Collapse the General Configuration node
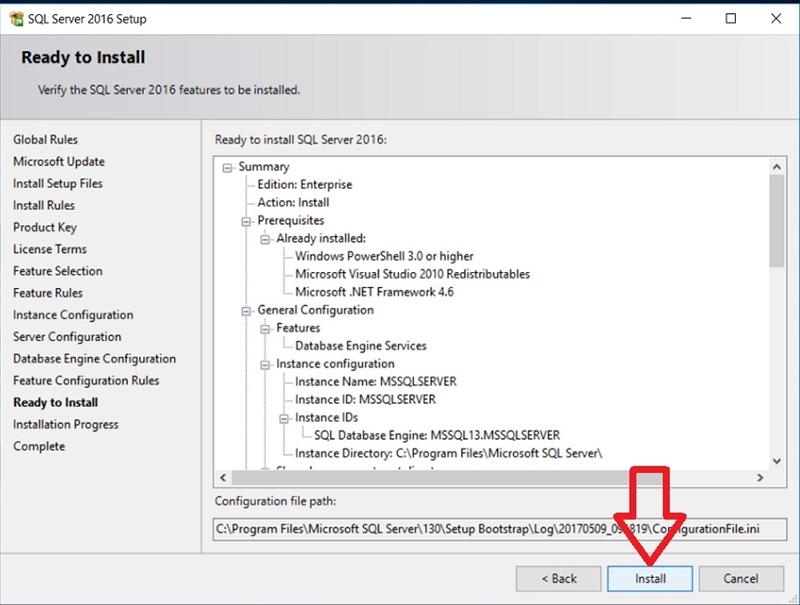 (x=248, y=311)
